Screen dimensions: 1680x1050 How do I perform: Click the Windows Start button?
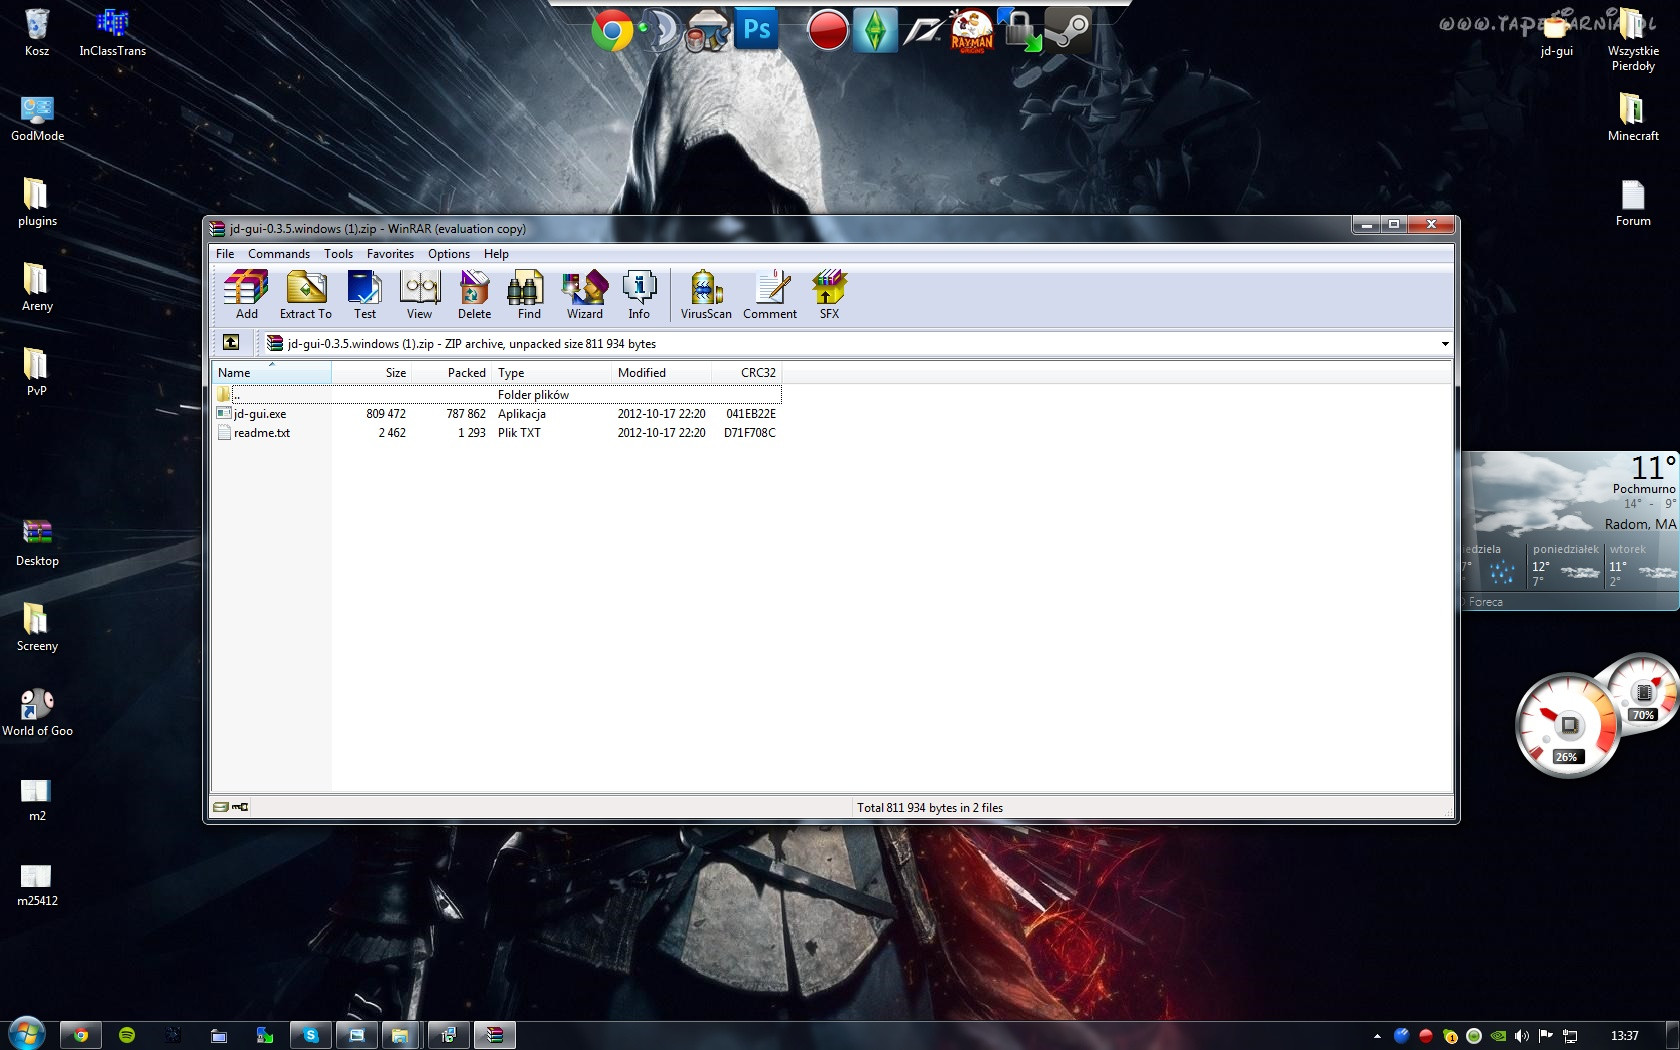[26, 1033]
